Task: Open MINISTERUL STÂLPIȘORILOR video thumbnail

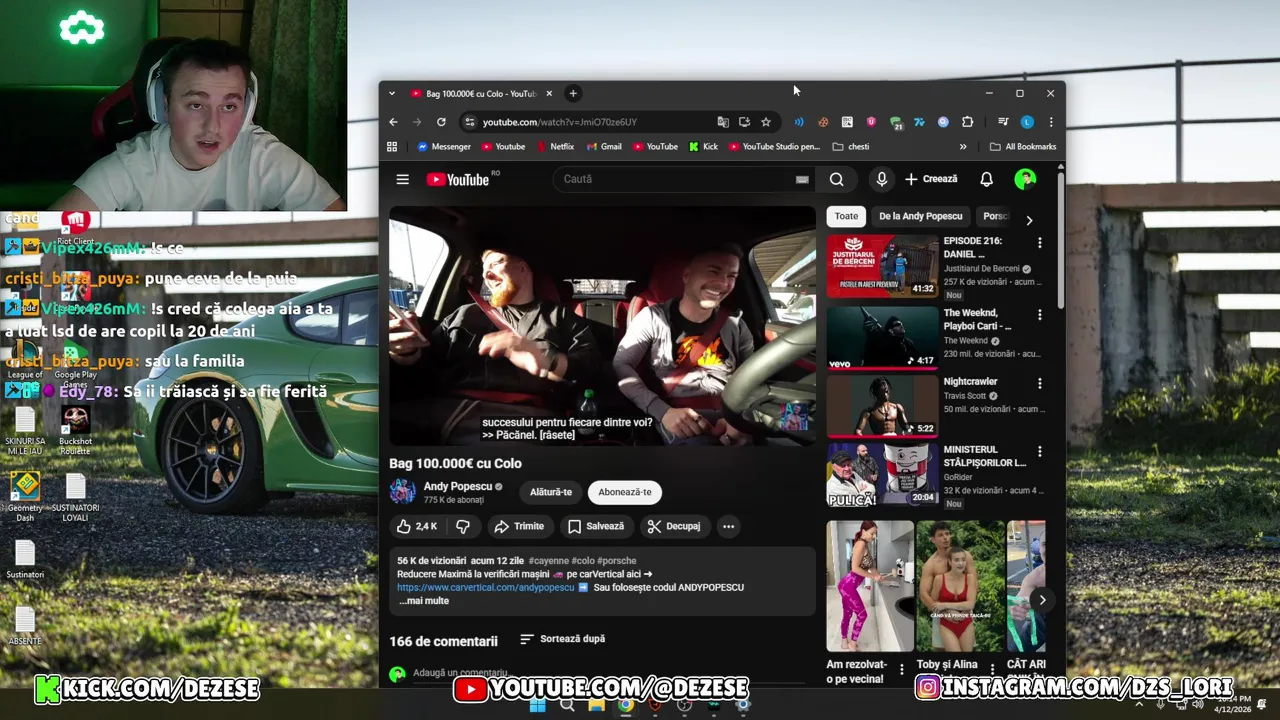Action: point(882,473)
